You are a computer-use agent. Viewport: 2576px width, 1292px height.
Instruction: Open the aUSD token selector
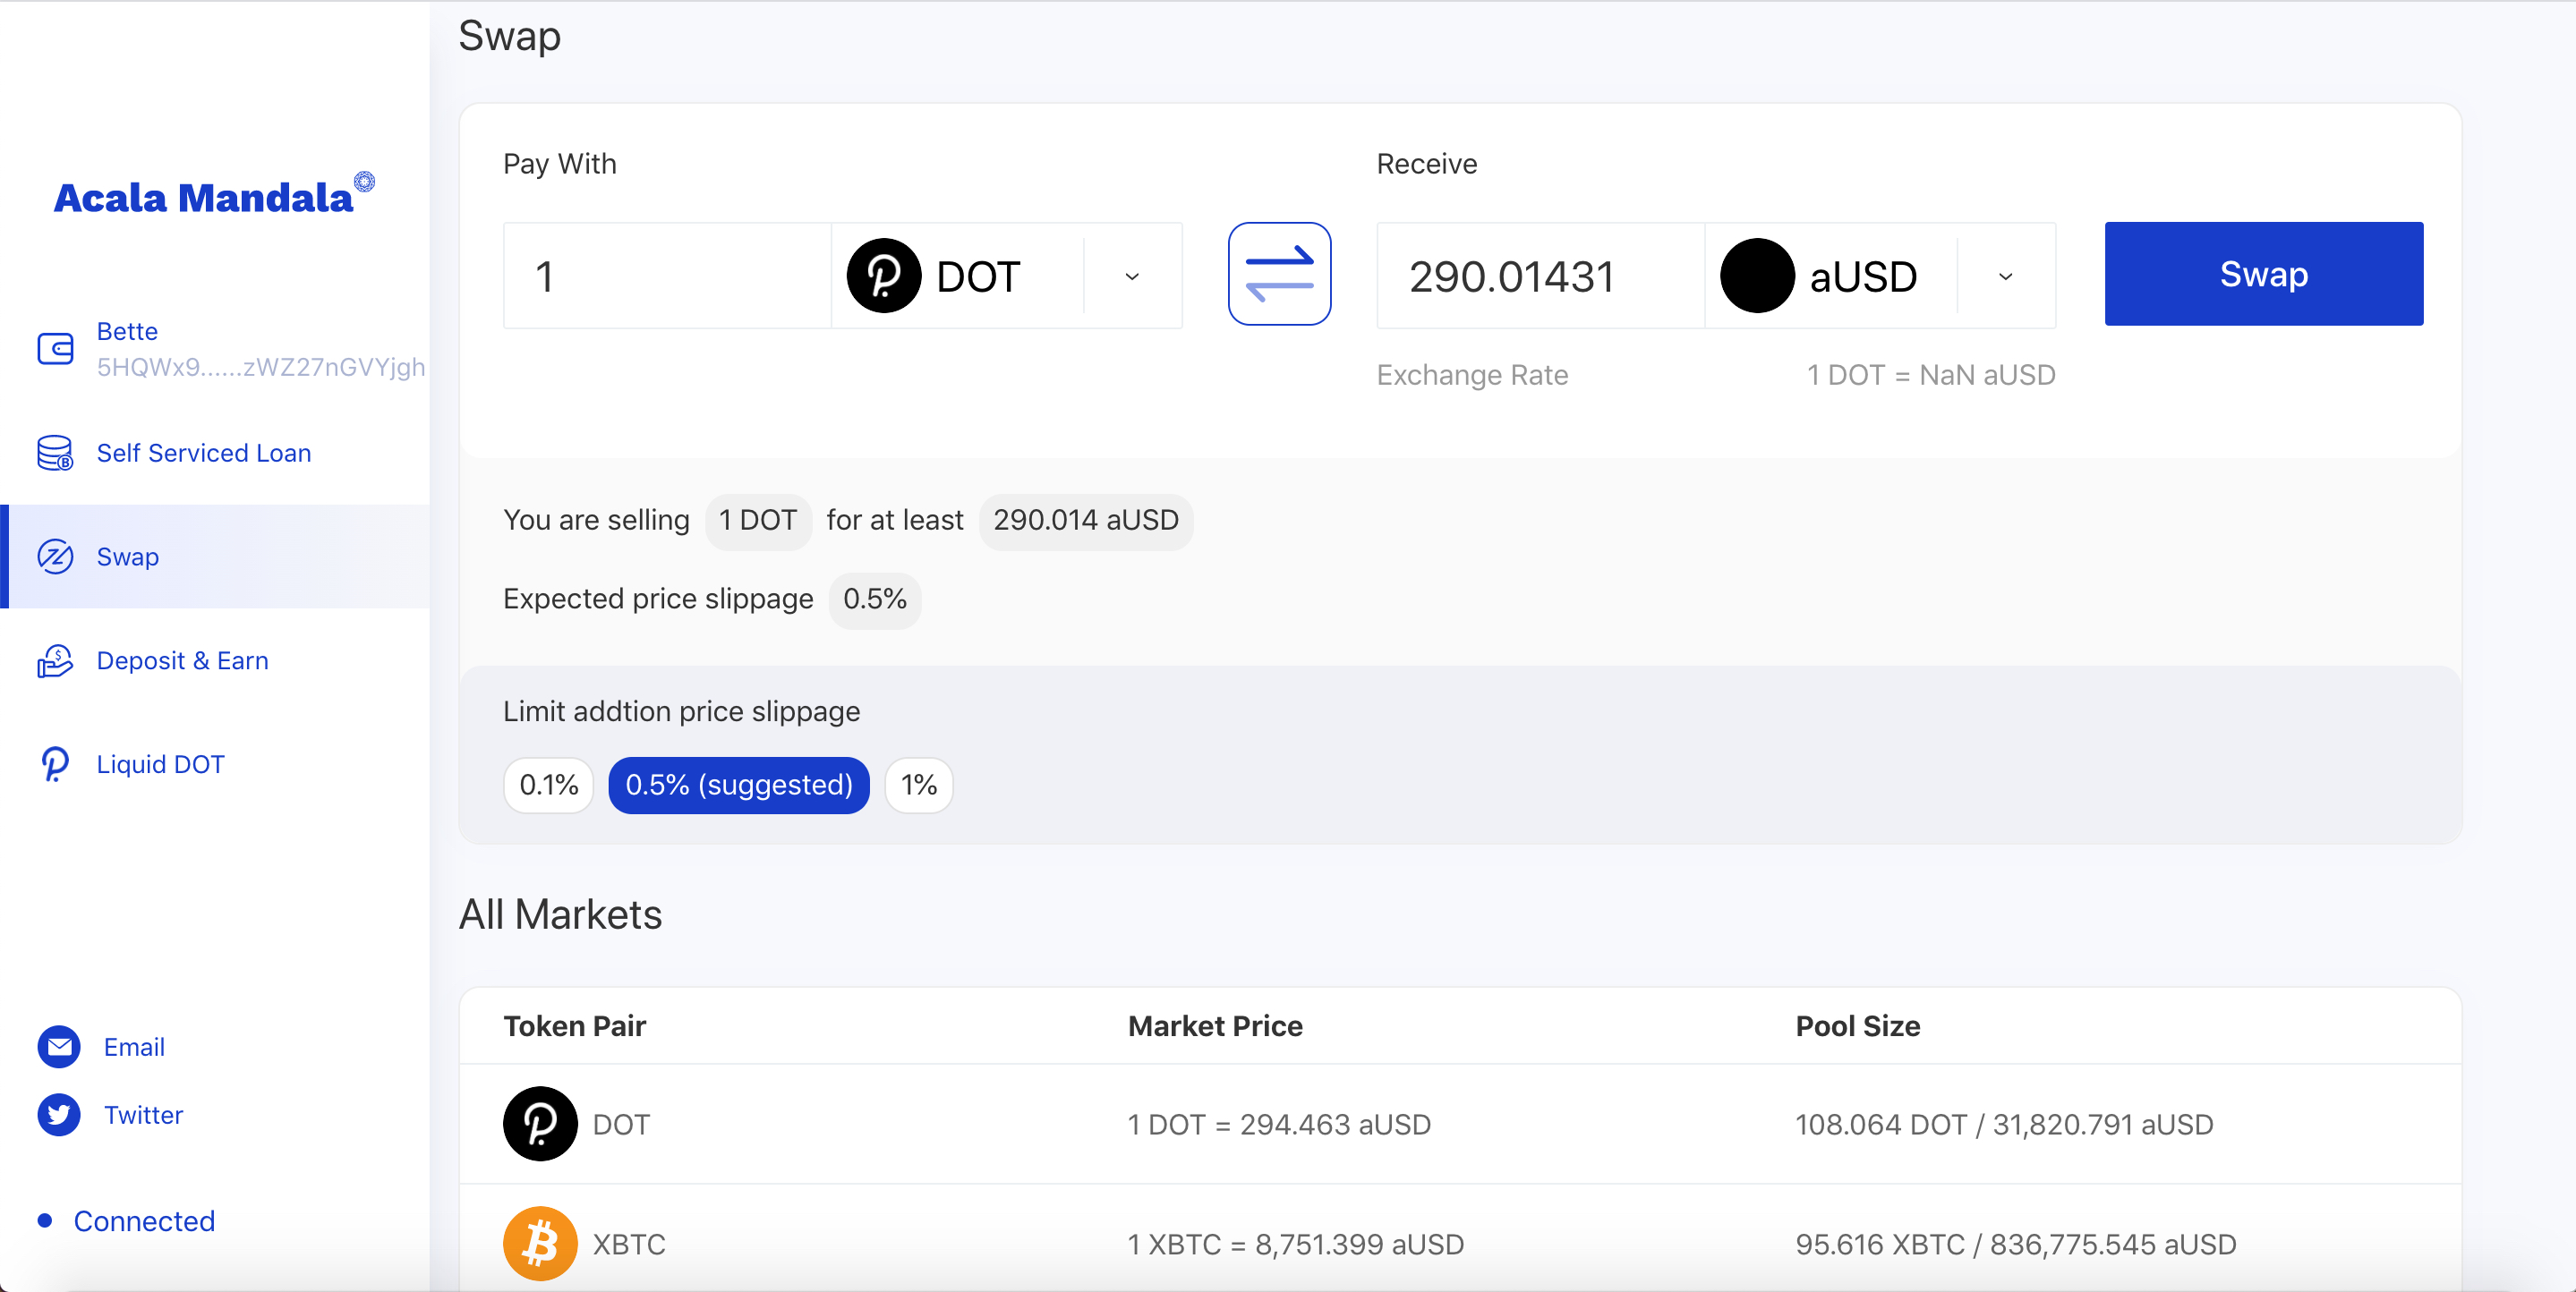1880,276
